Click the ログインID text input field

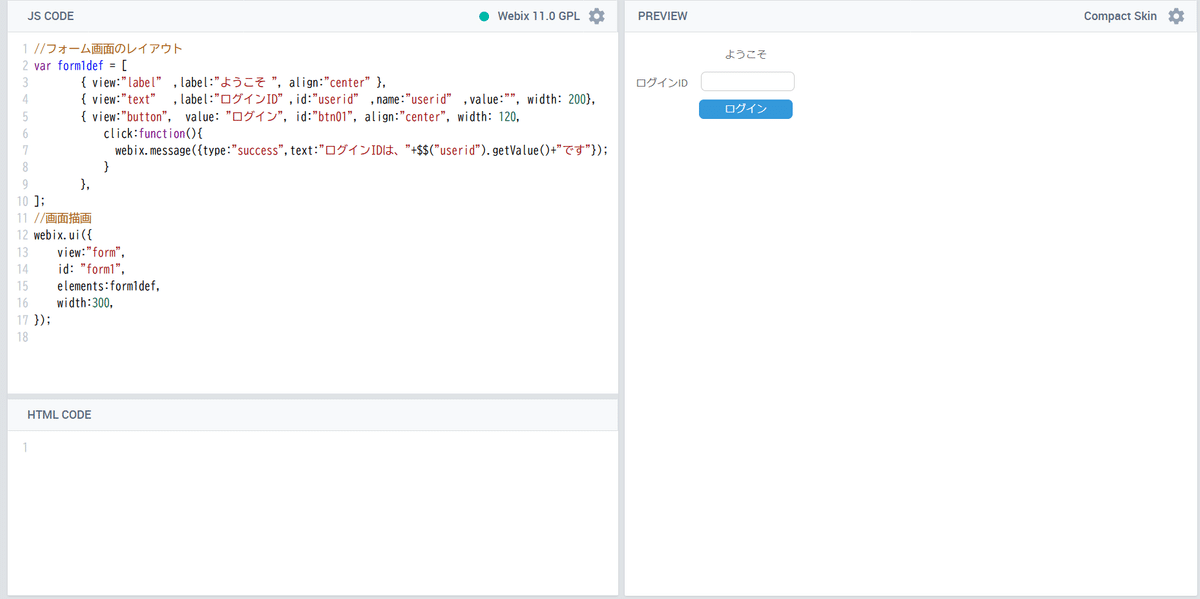(748, 81)
